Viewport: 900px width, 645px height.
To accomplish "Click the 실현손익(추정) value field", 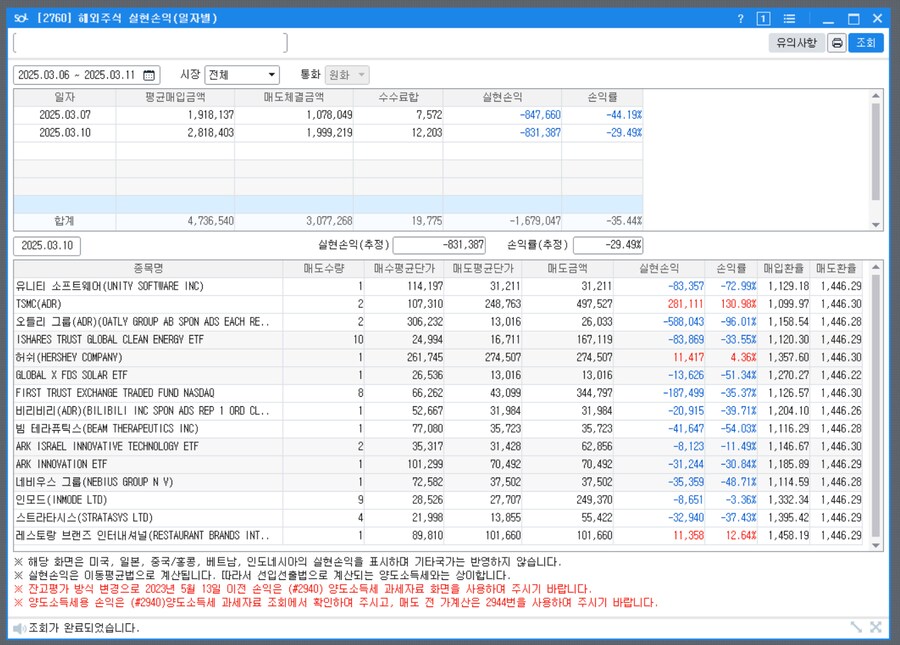I will (439, 245).
